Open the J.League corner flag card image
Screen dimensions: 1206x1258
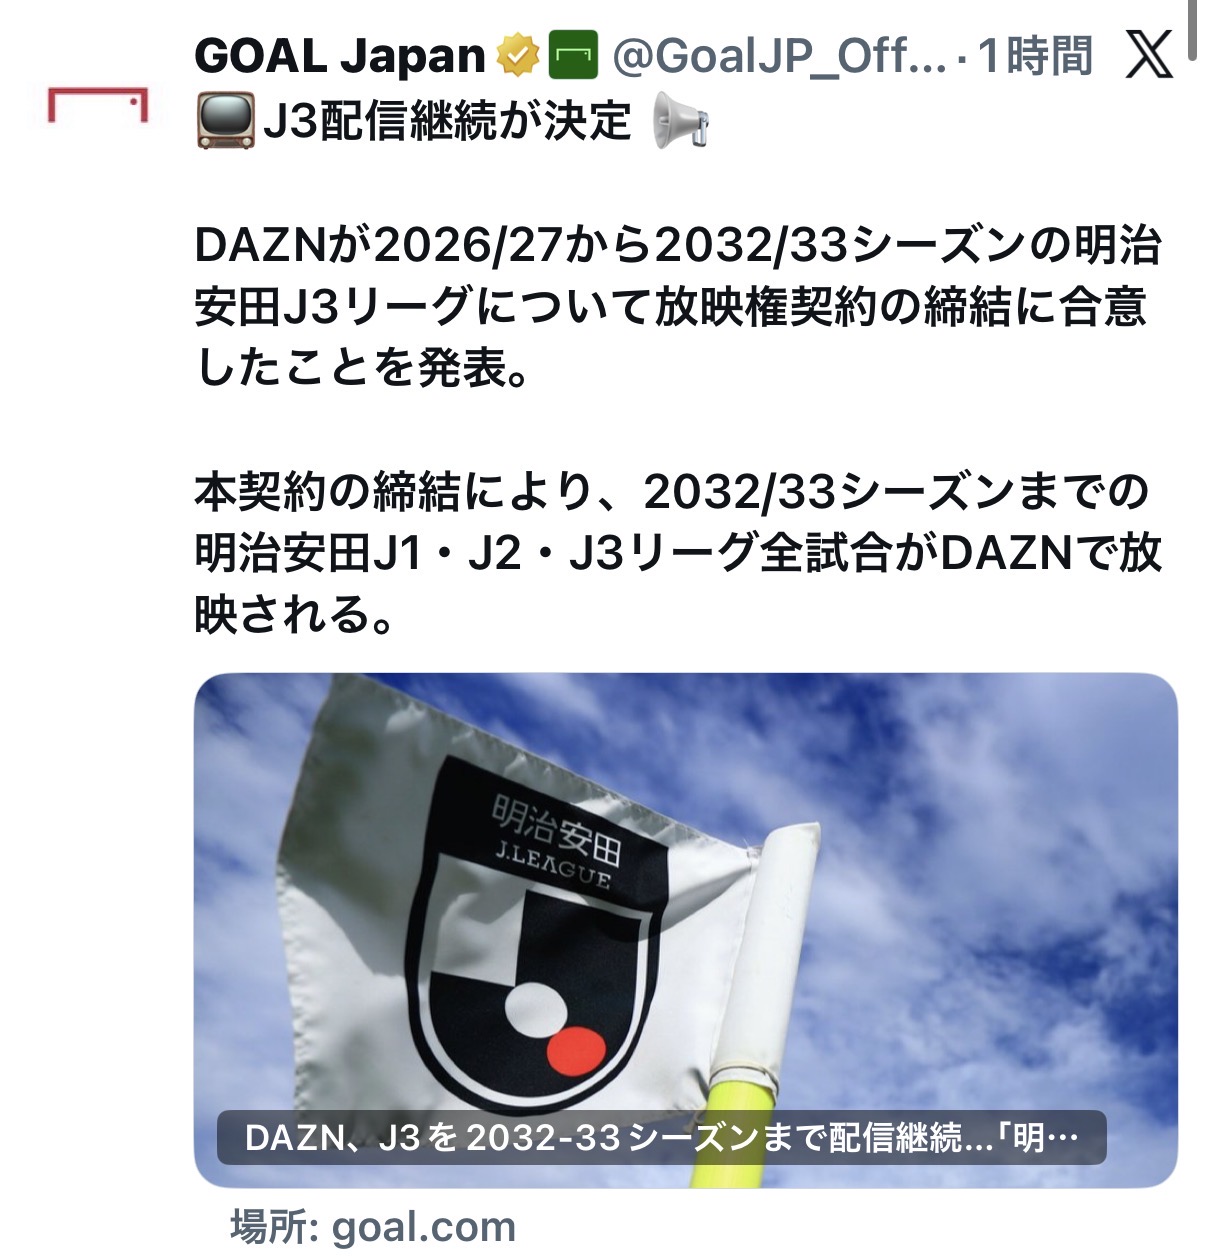pyautogui.click(x=685, y=930)
